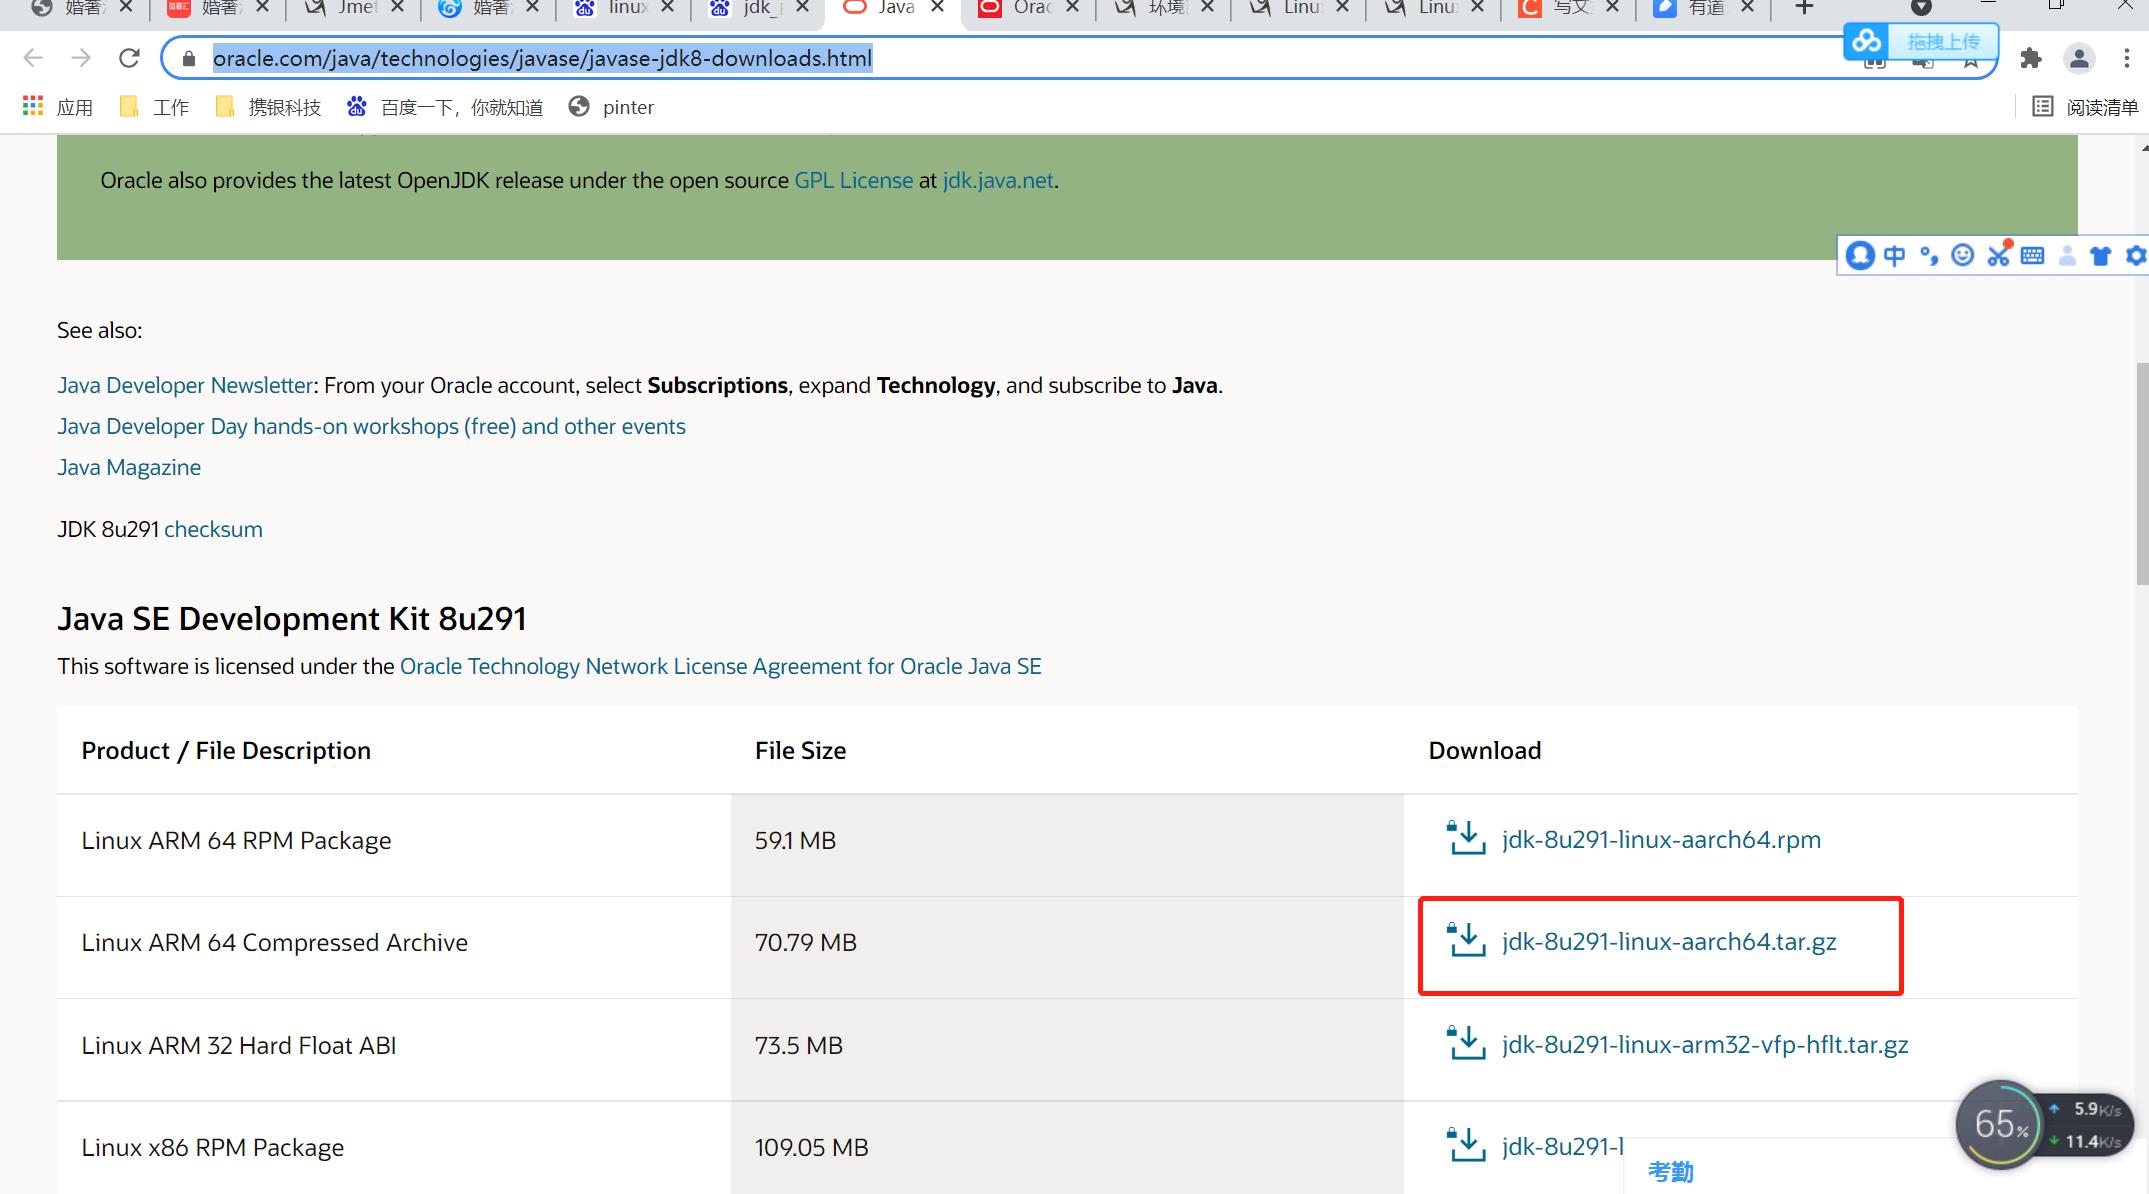2149x1194 pixels.
Task: Click the 考勤 popup label
Action: 1670,1171
